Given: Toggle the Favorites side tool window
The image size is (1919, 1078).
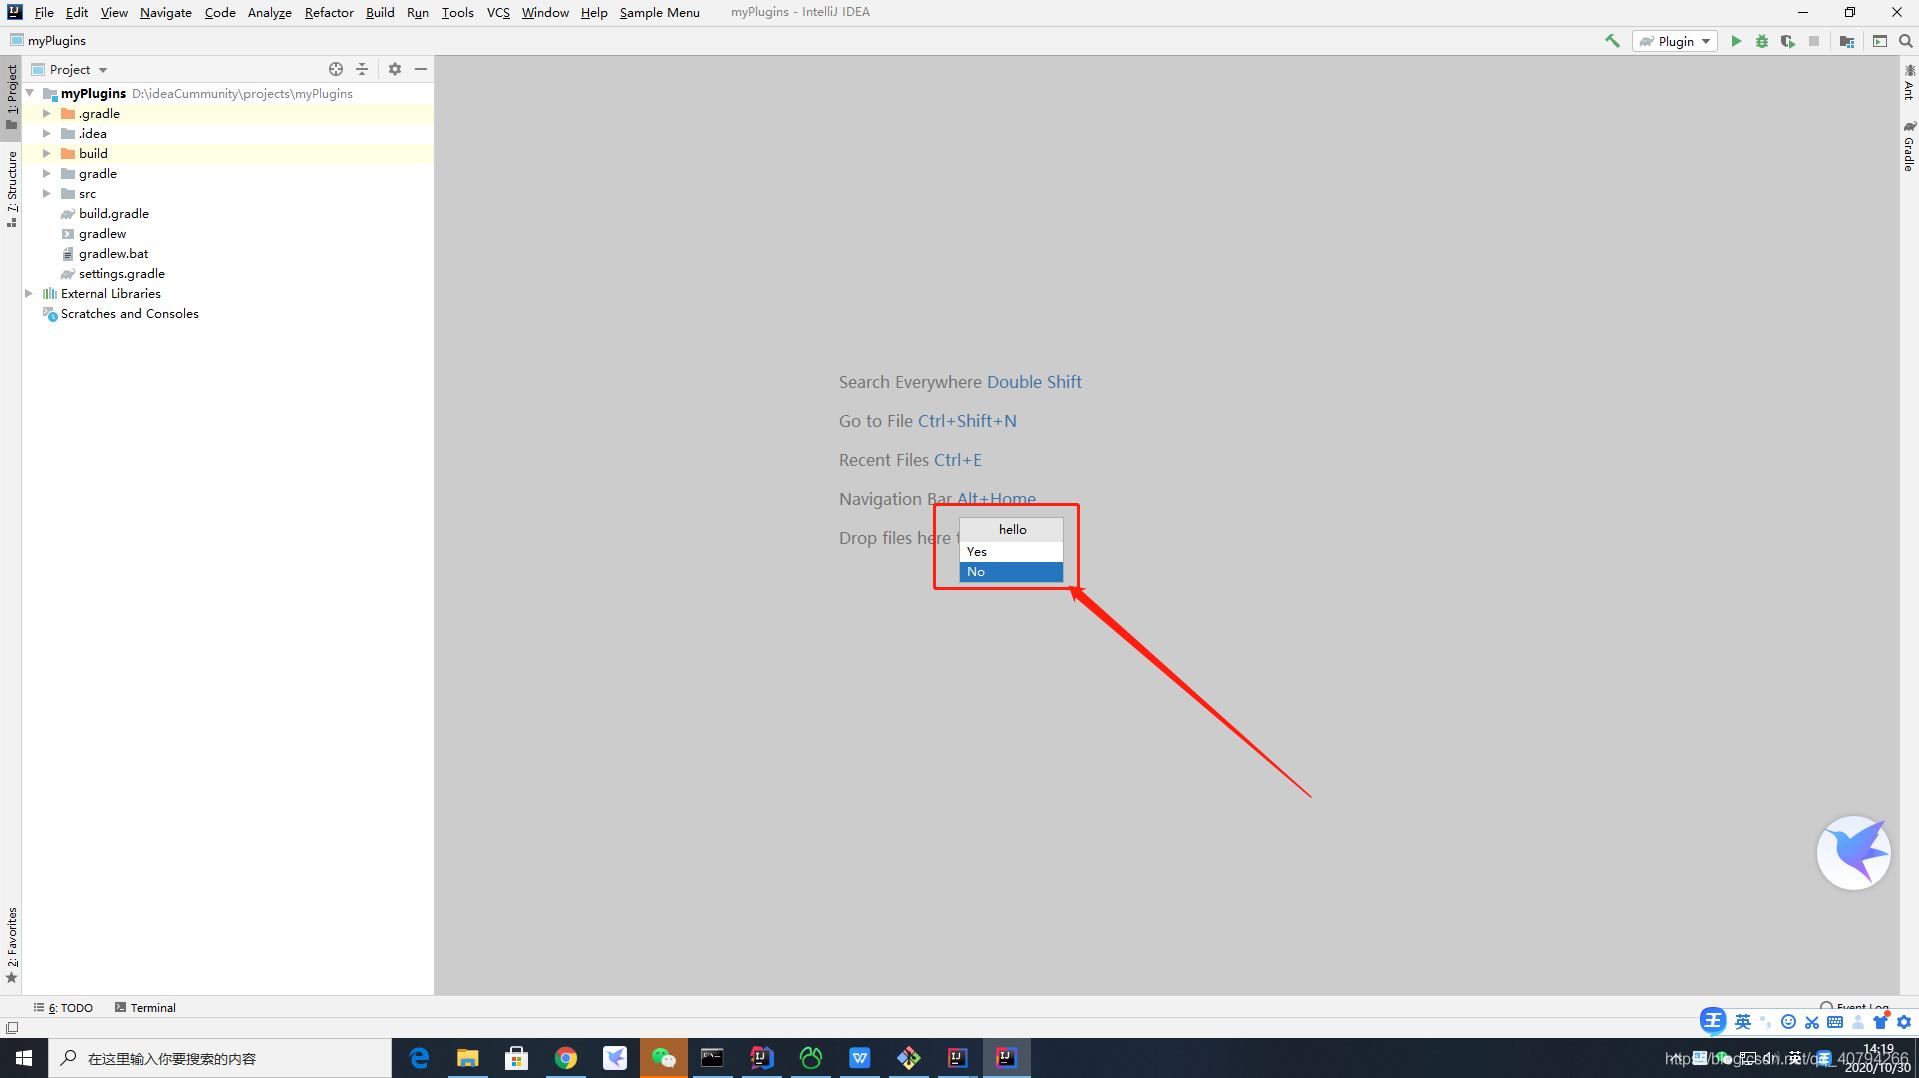Looking at the screenshot, I should point(11,944).
